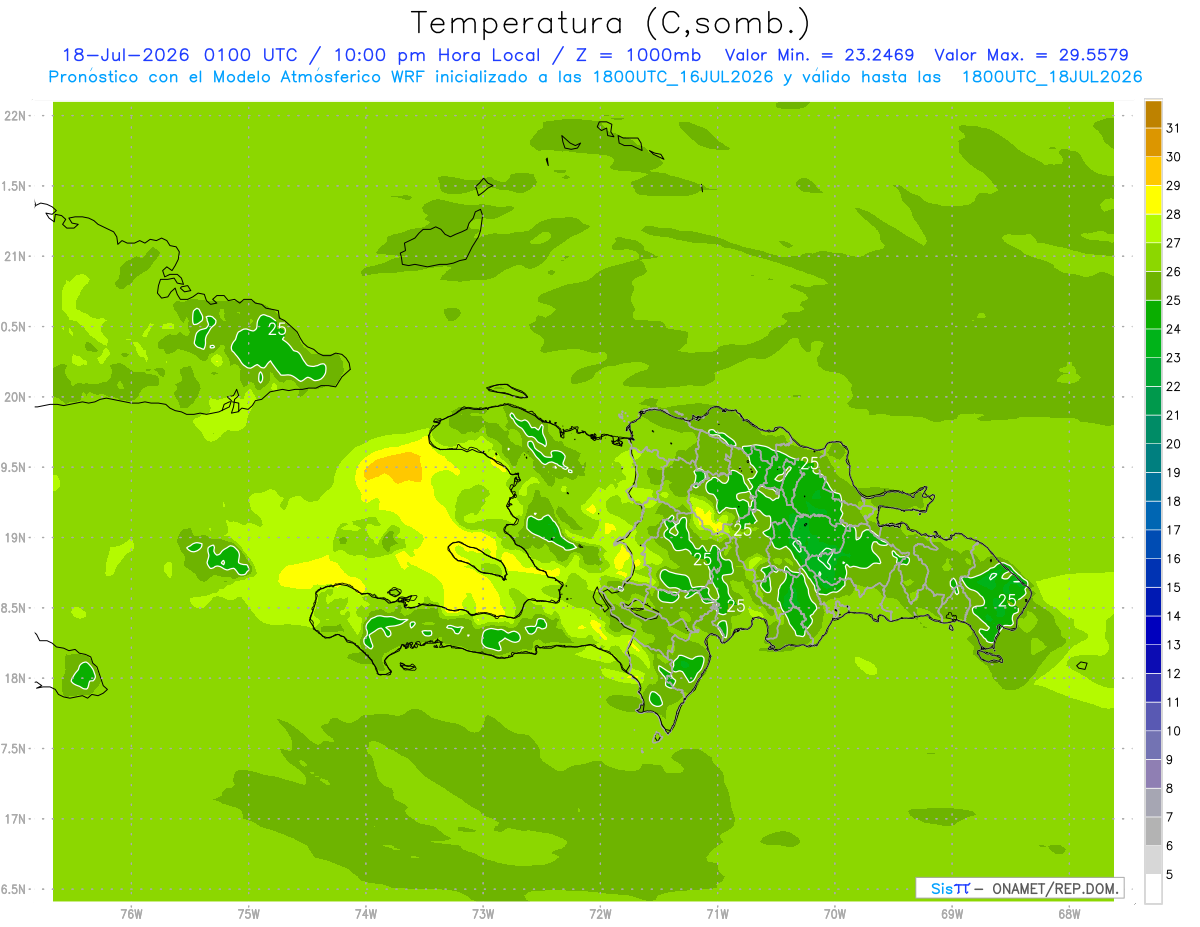1200x927 pixels.
Task: Click legend value 9
Action: (x=1170, y=760)
